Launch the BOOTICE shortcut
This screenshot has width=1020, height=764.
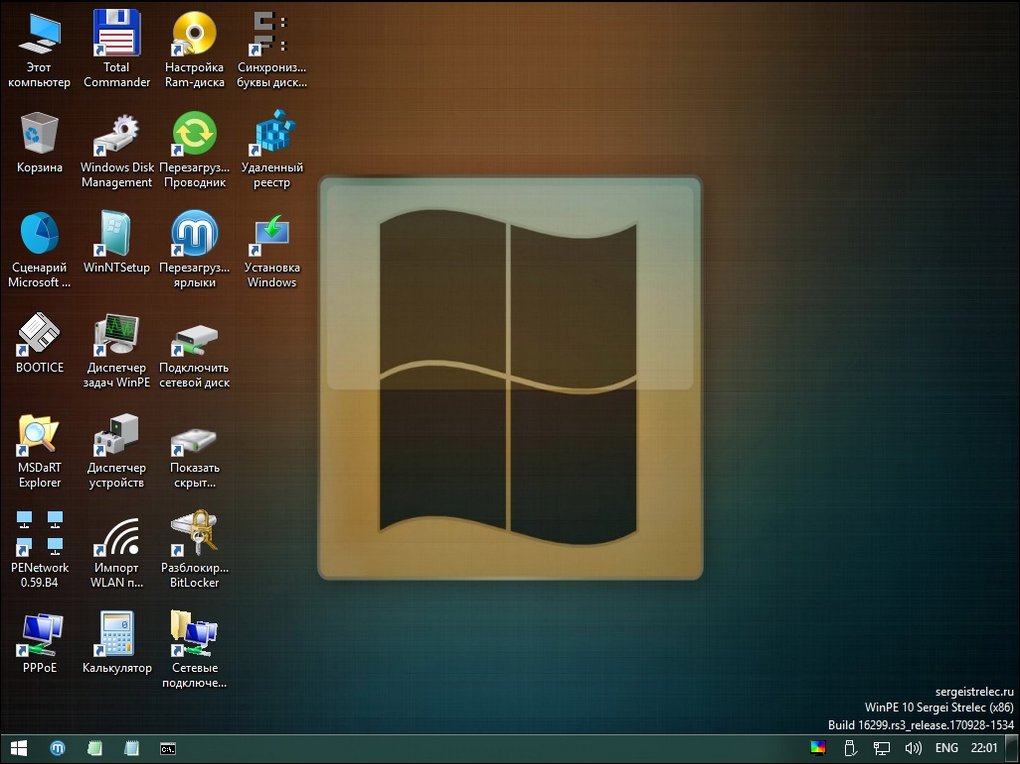39,343
